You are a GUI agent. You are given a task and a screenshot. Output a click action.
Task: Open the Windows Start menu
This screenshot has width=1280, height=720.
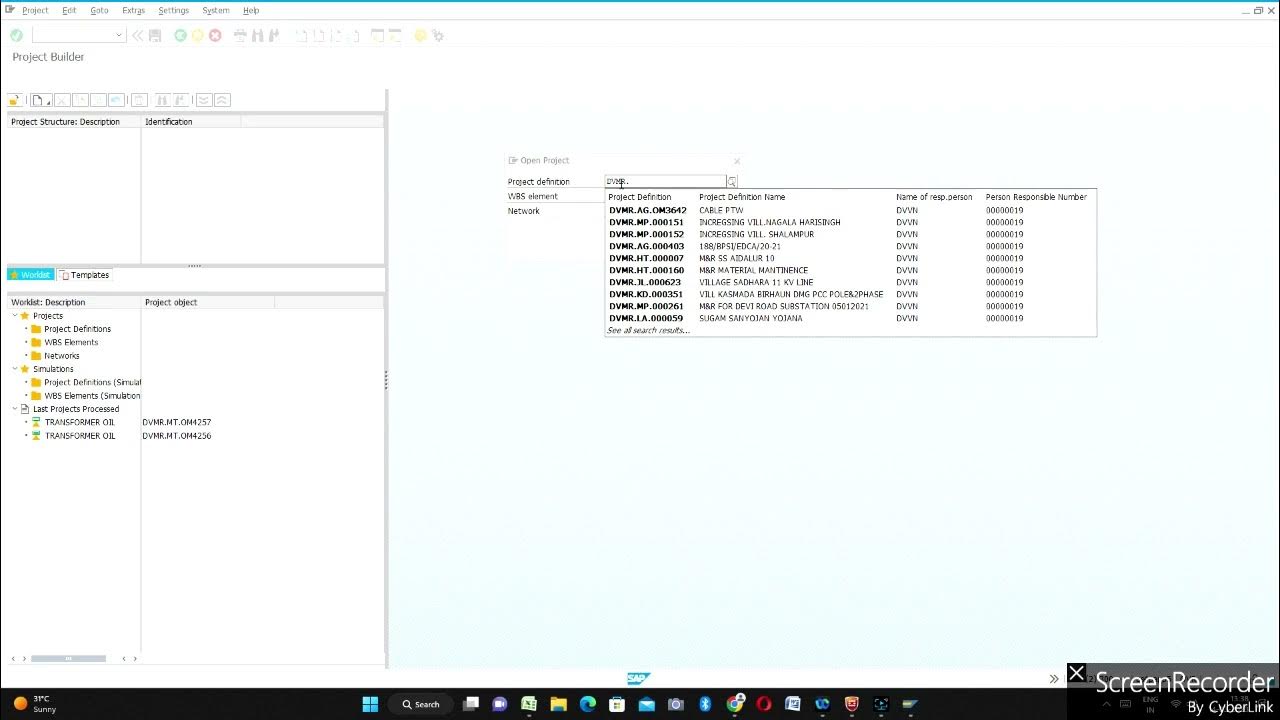tap(370, 704)
